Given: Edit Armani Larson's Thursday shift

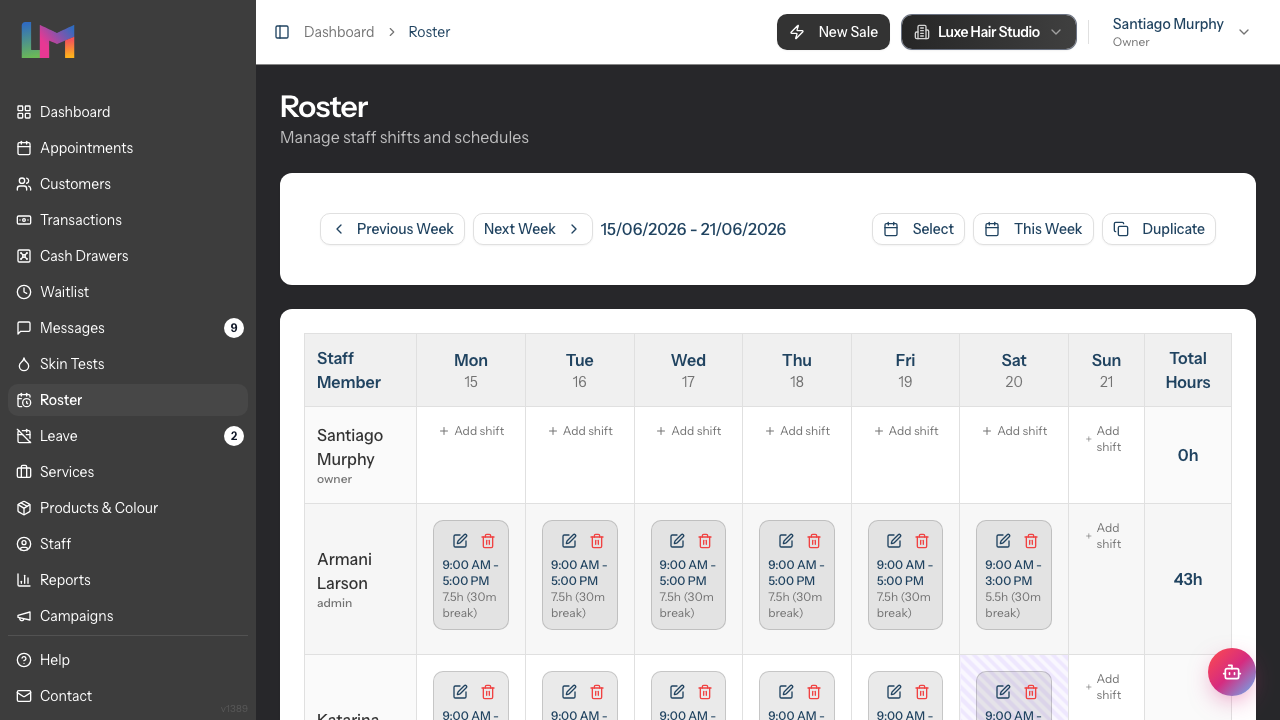Looking at the screenshot, I should (x=786, y=541).
